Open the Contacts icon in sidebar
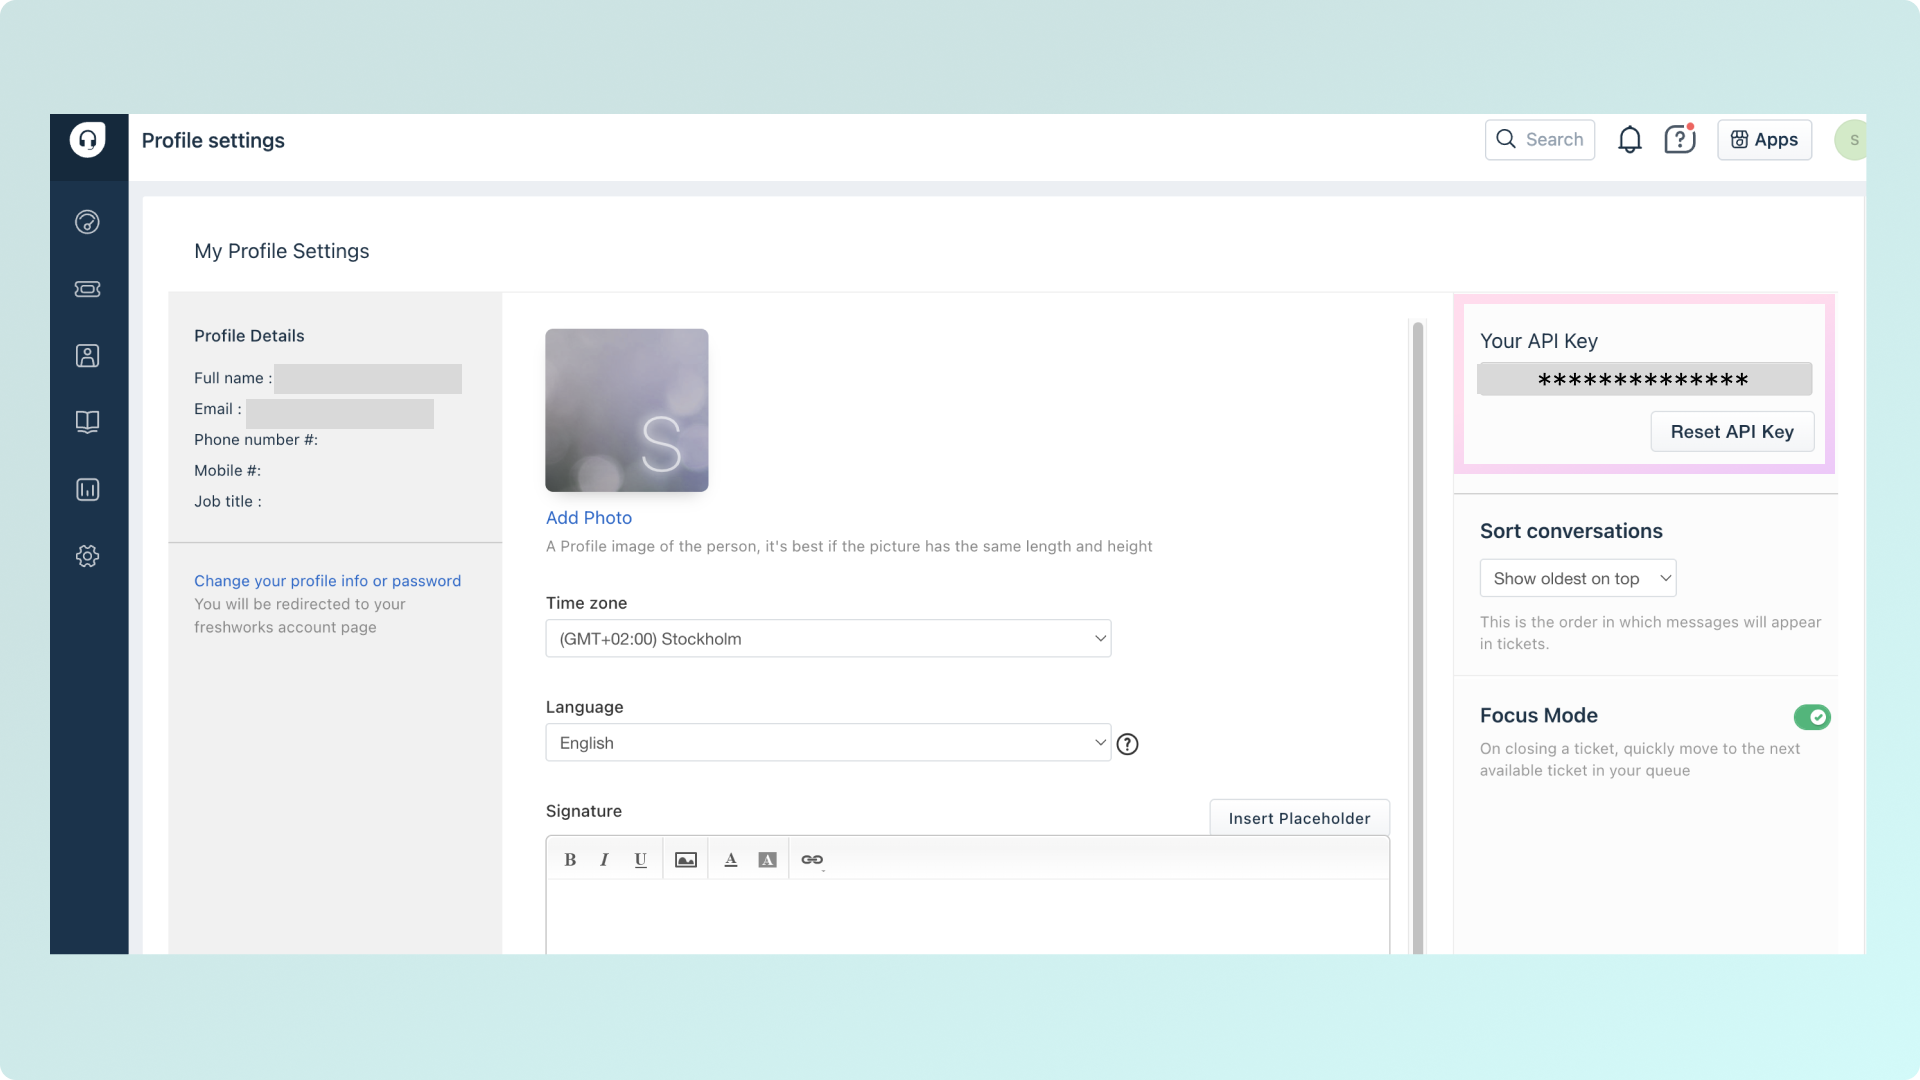The image size is (1920, 1080). click(88, 356)
